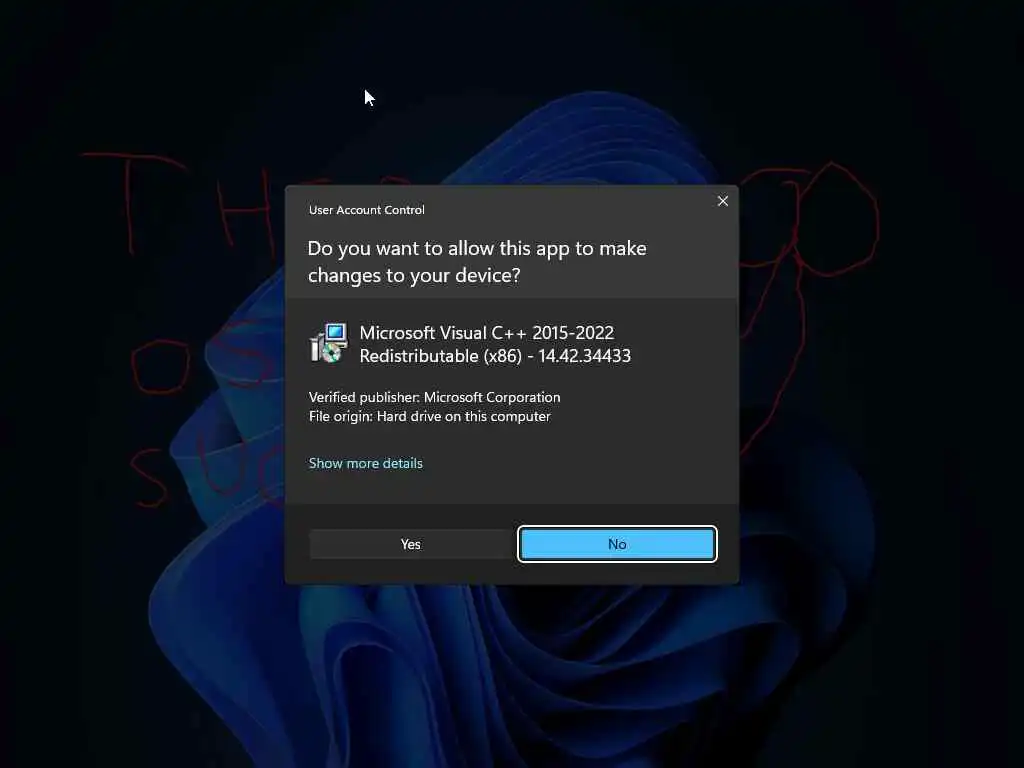This screenshot has height=768, width=1024.
Task: Click 'Do you want to allow this app' heading
Action: click(x=477, y=262)
